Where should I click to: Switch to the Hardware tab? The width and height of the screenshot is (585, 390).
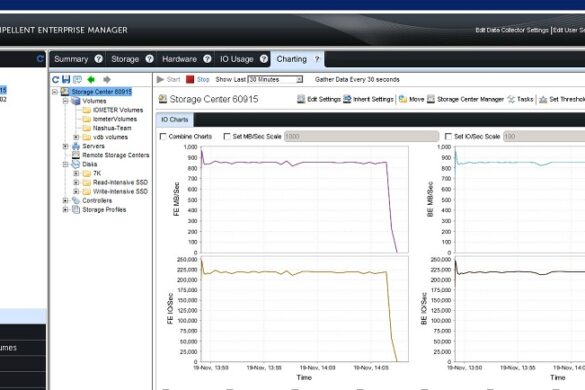(x=179, y=59)
